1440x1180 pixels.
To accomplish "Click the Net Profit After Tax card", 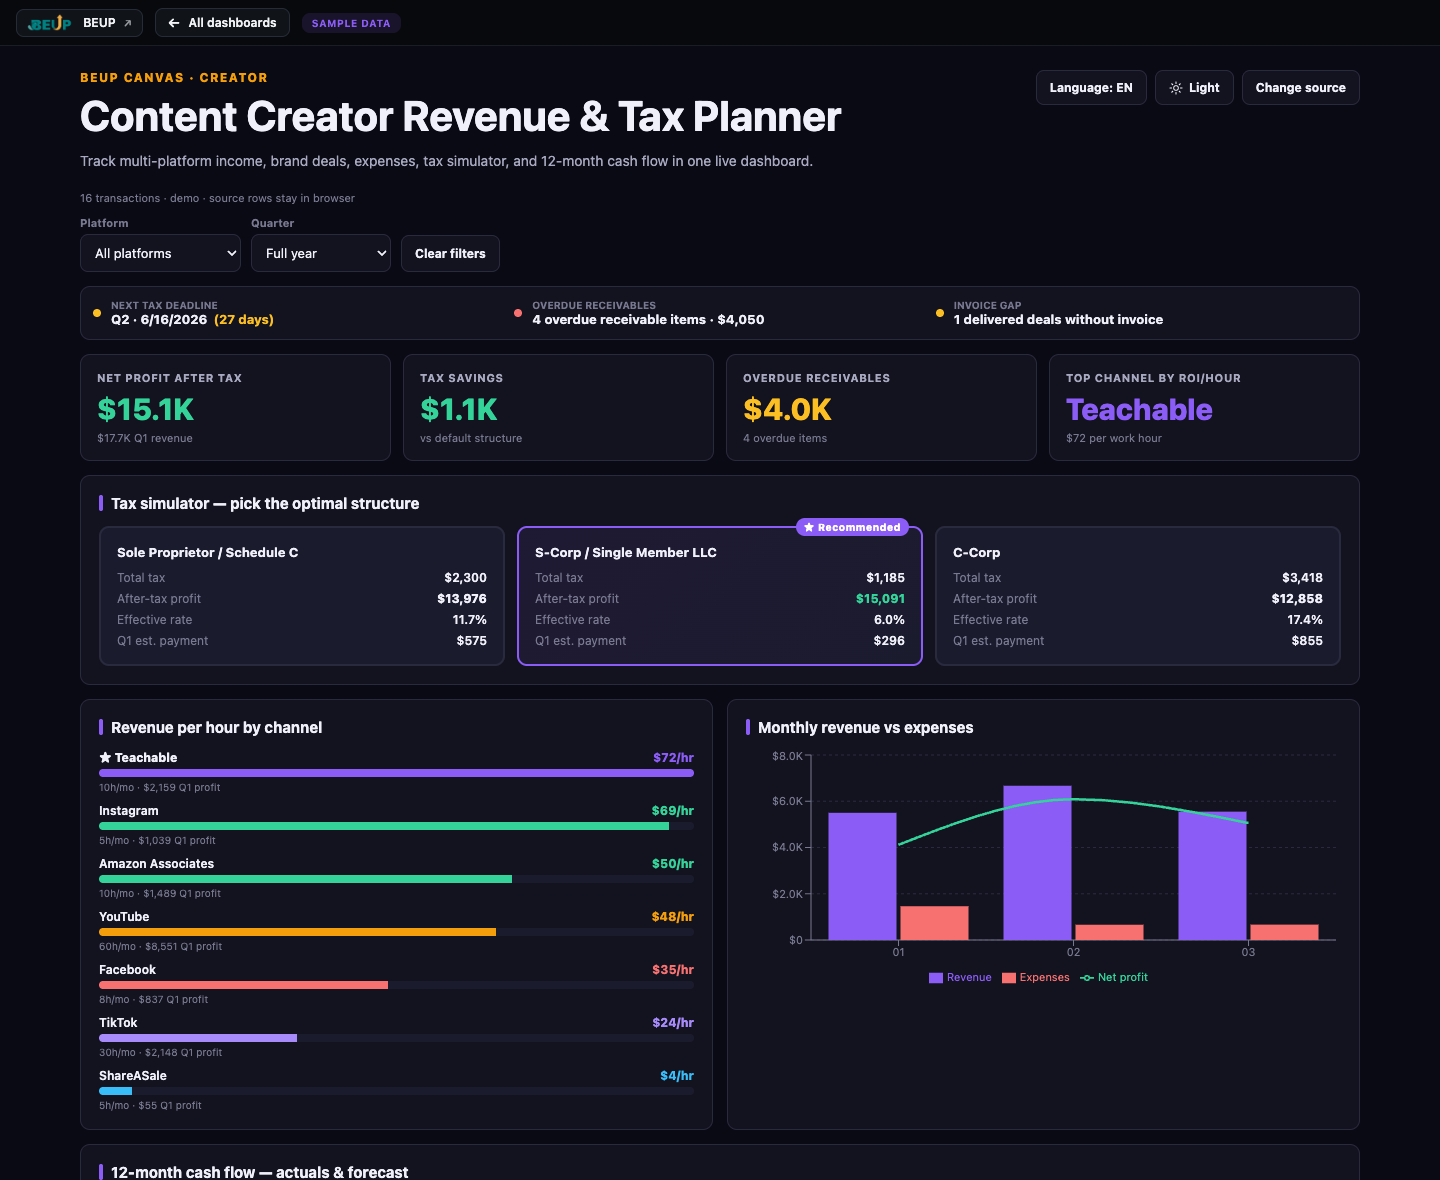I will (235, 408).
